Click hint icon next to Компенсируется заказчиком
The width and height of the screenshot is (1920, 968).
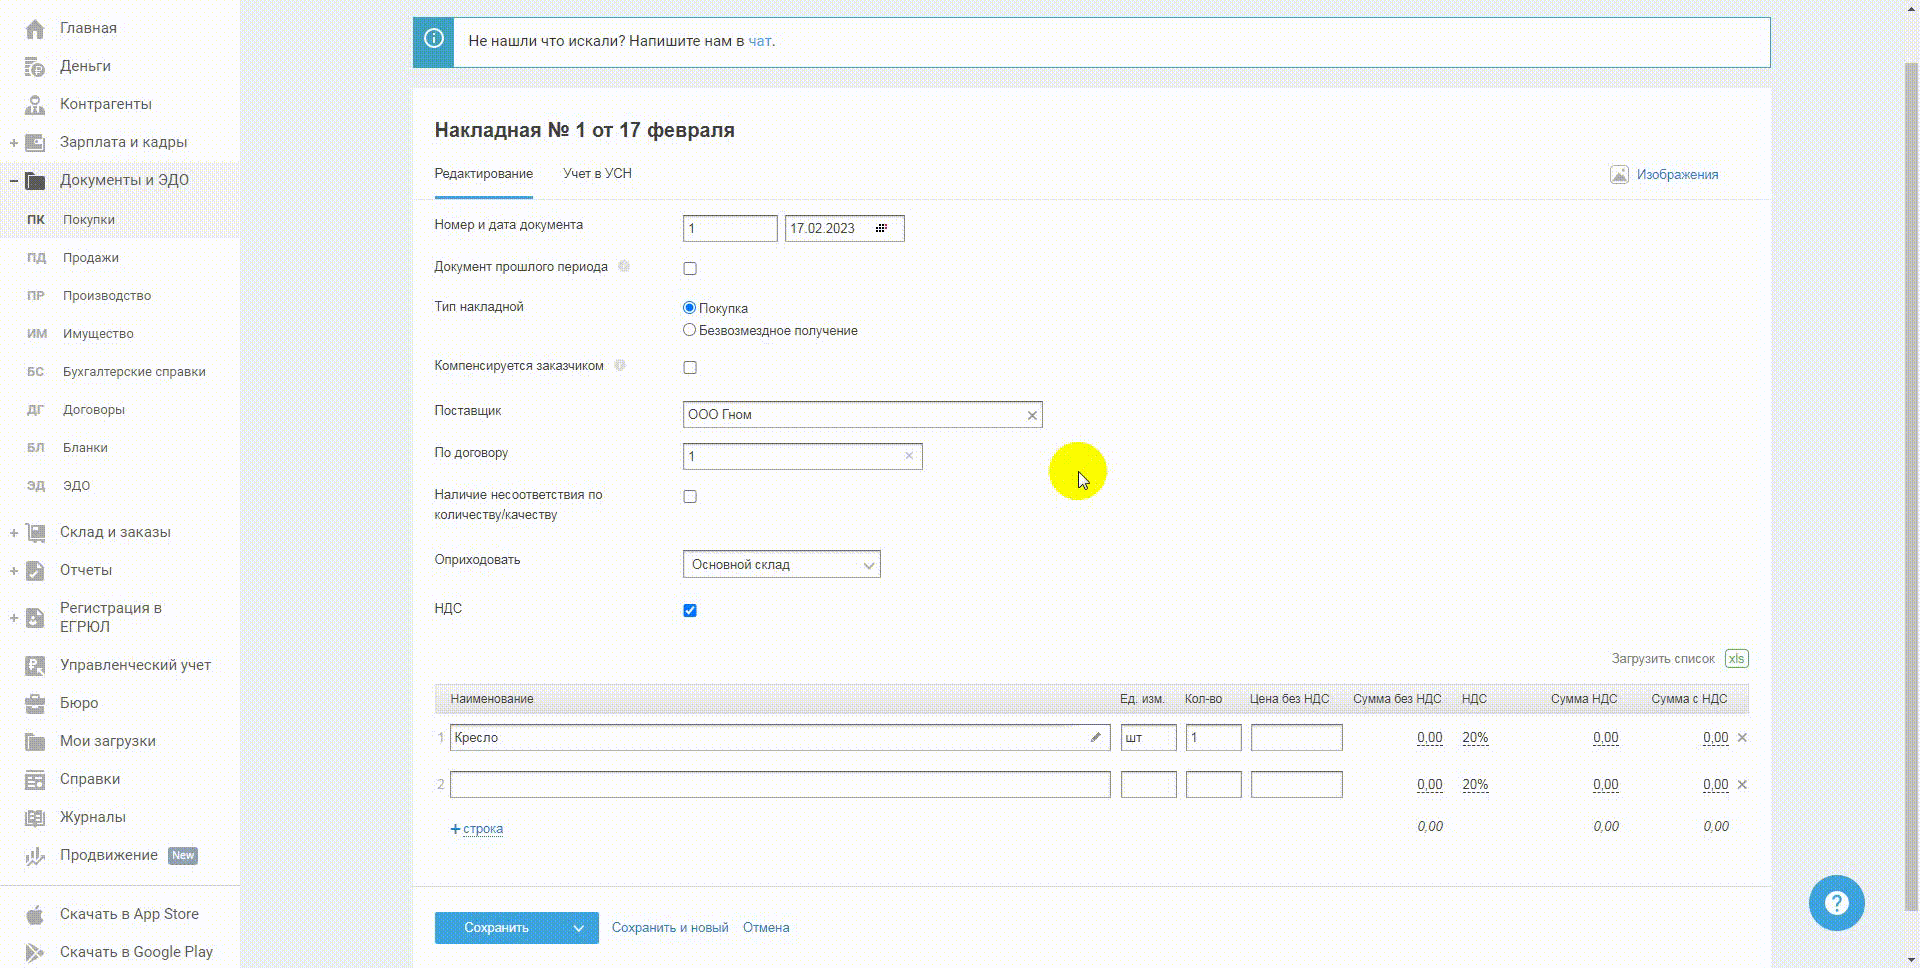click(x=620, y=365)
